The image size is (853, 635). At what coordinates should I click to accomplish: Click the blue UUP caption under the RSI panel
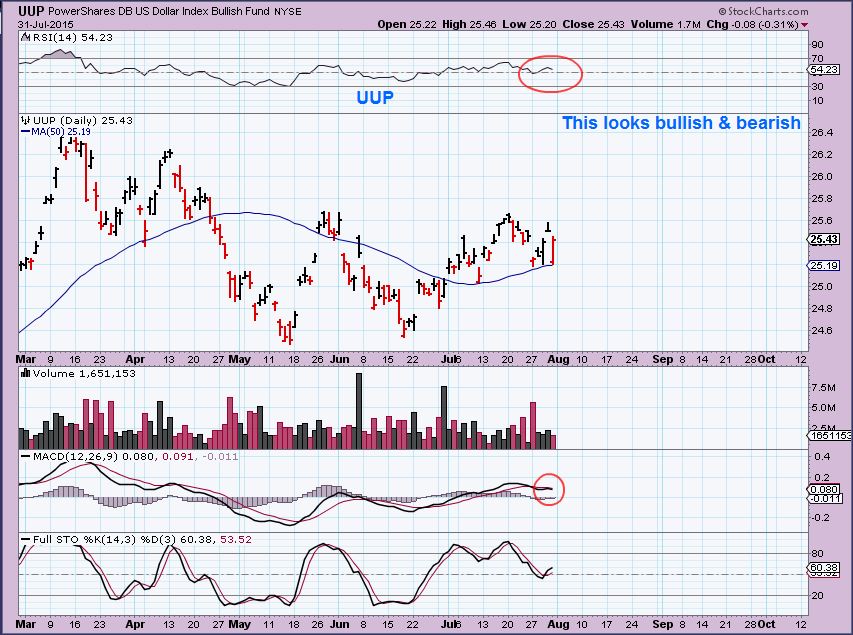(x=374, y=97)
